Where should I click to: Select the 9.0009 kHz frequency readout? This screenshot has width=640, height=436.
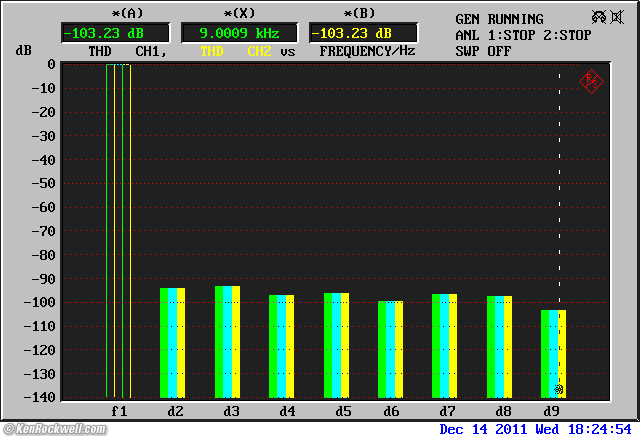click(238, 32)
